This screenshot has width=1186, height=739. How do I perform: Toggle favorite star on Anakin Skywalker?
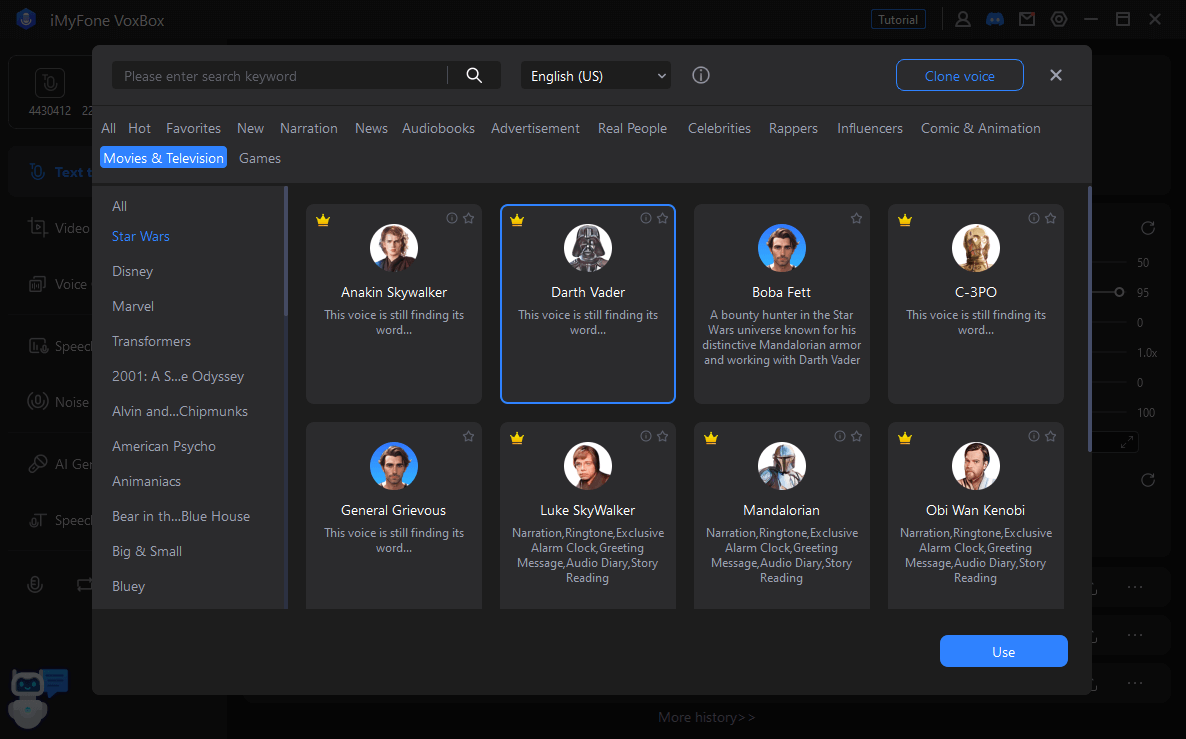468,218
